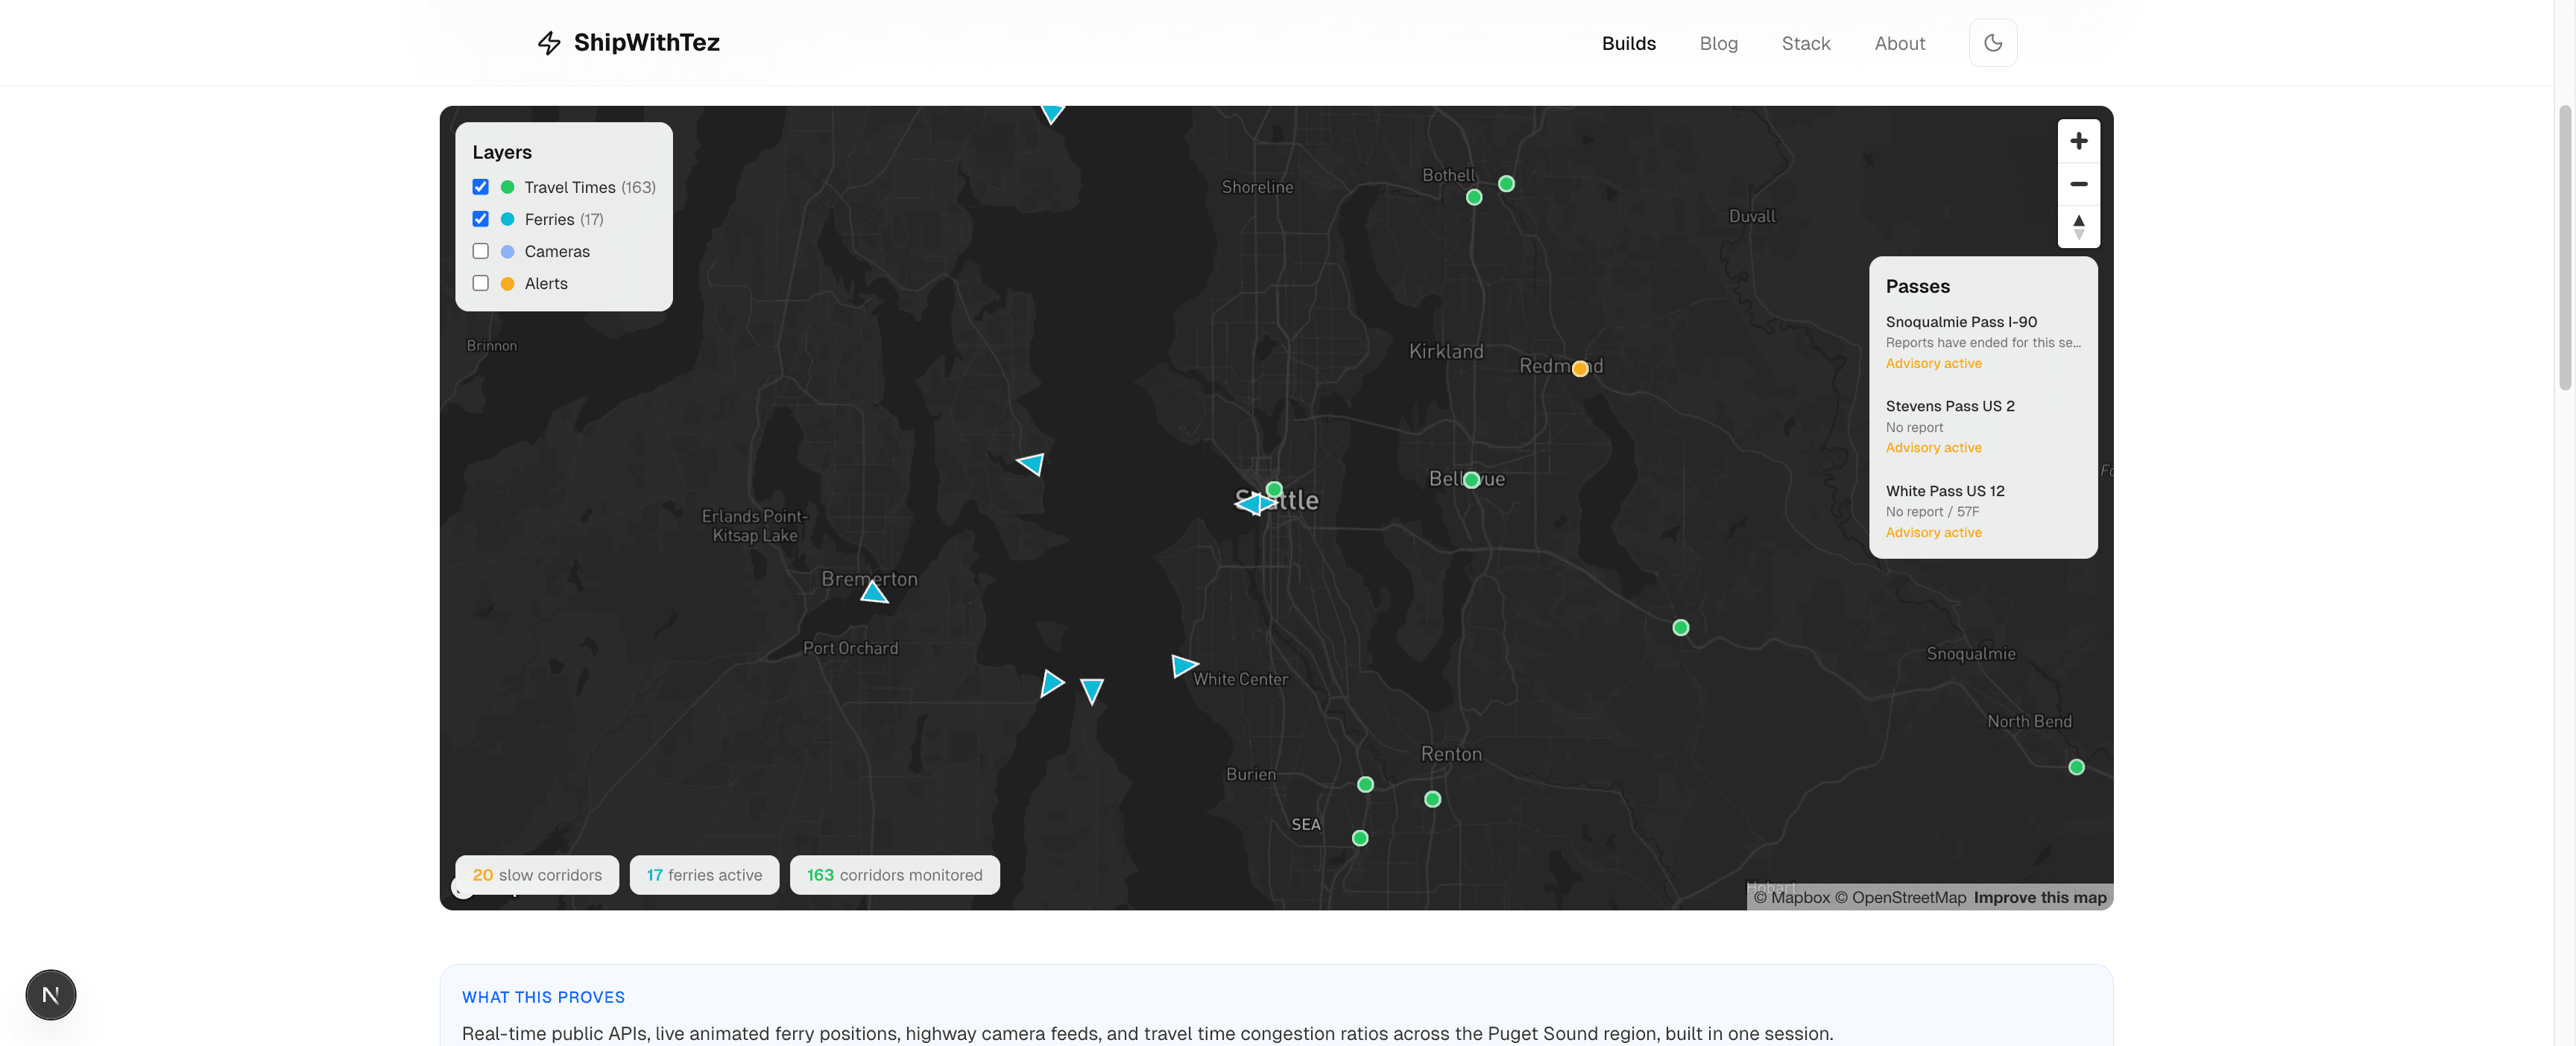Zoom in using the map plus control

click(x=2079, y=141)
